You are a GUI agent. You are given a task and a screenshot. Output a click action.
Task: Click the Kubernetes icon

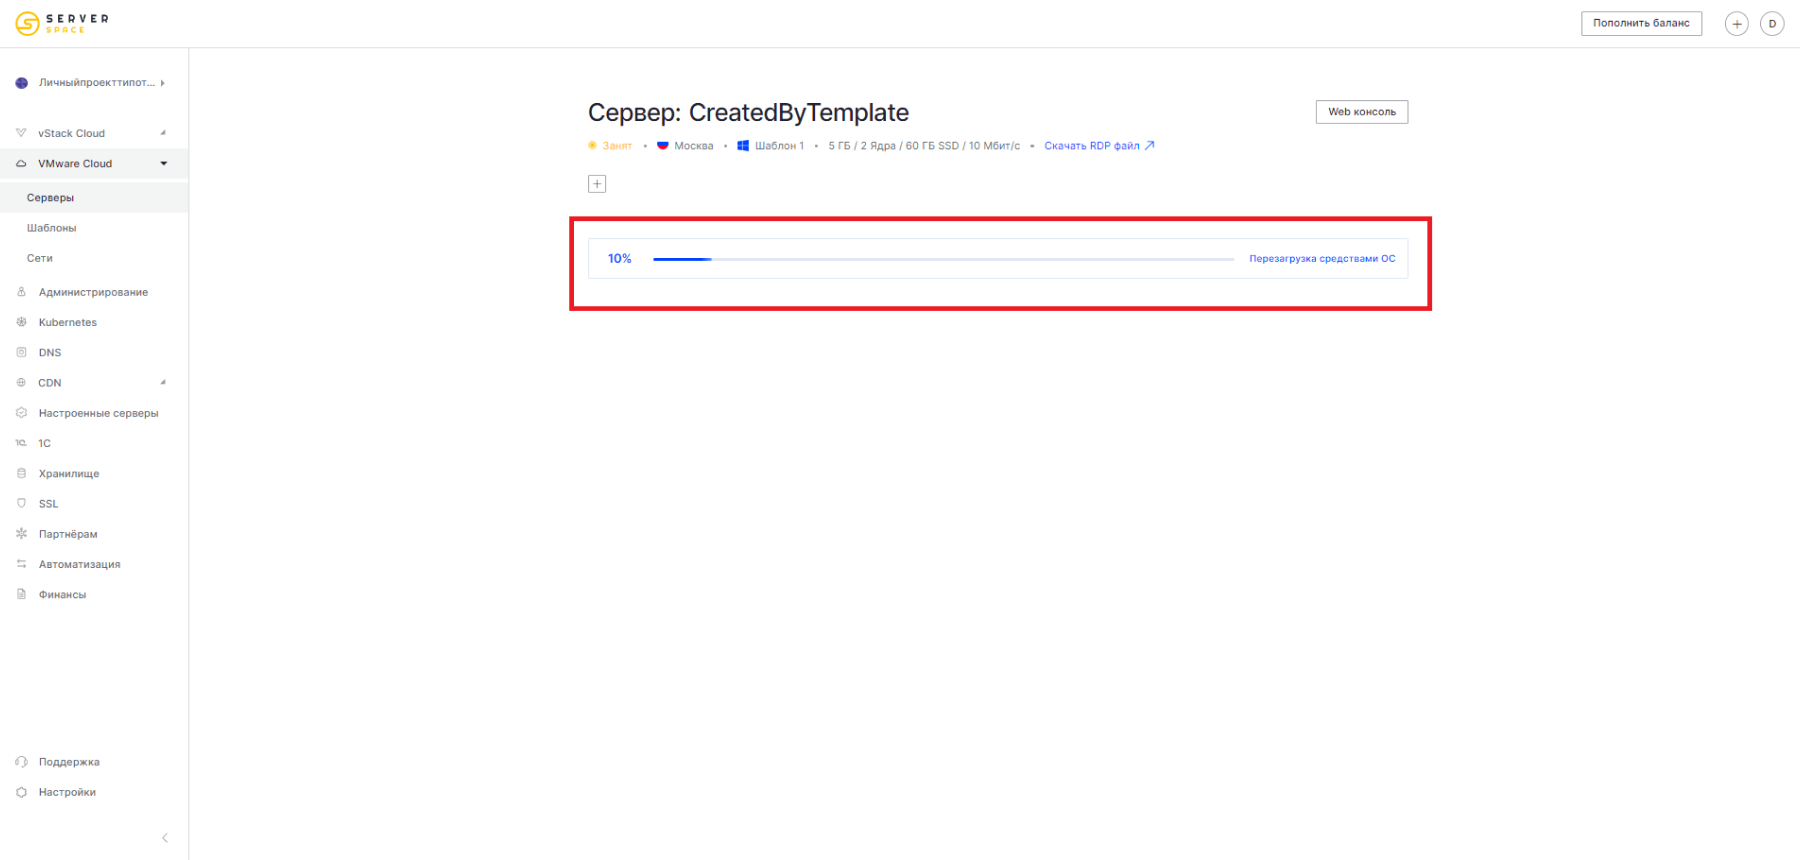tap(21, 322)
